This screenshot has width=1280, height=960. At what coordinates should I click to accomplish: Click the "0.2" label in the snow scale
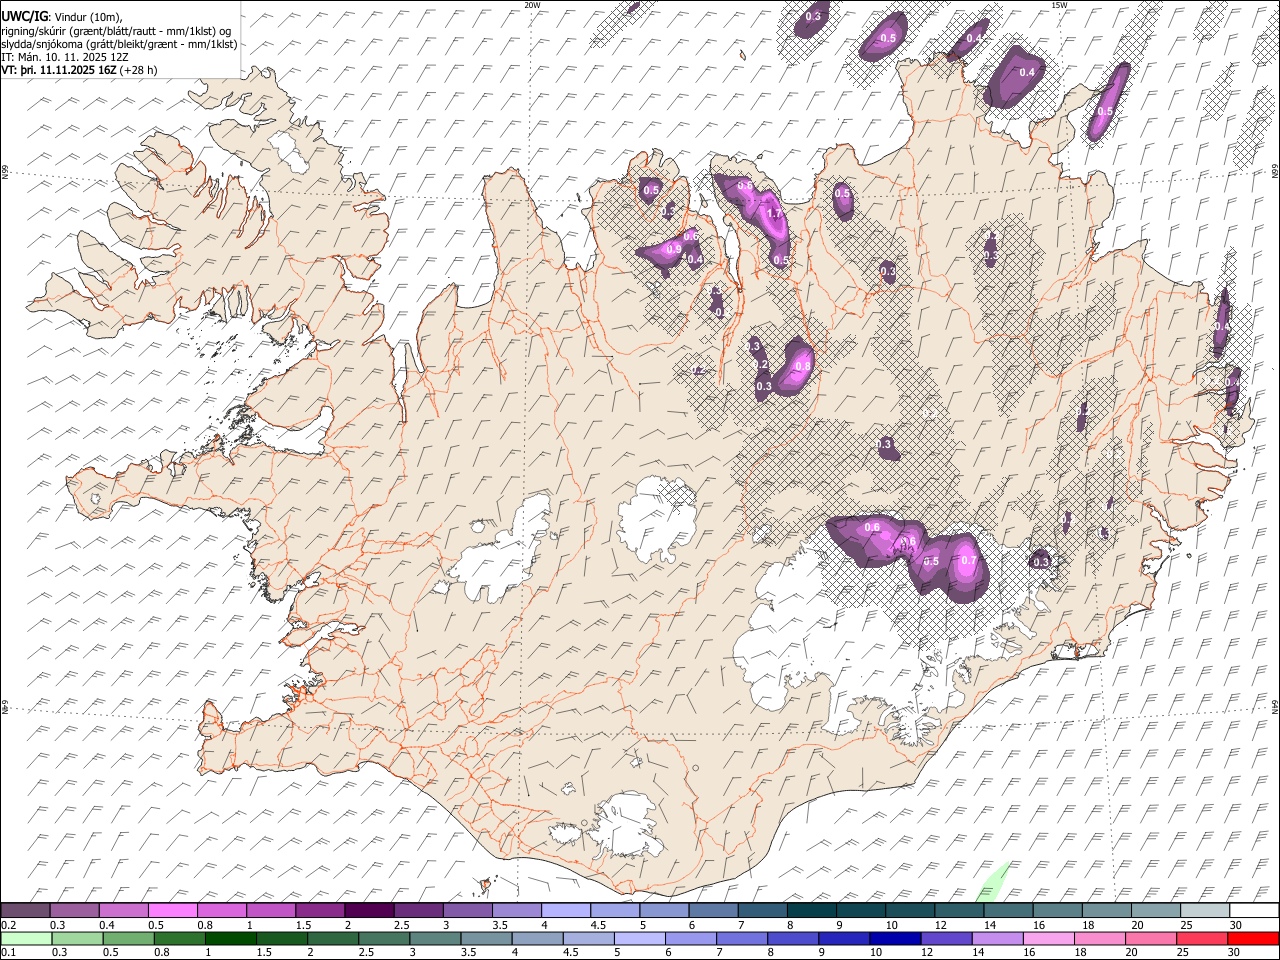pyautogui.click(x=8, y=924)
